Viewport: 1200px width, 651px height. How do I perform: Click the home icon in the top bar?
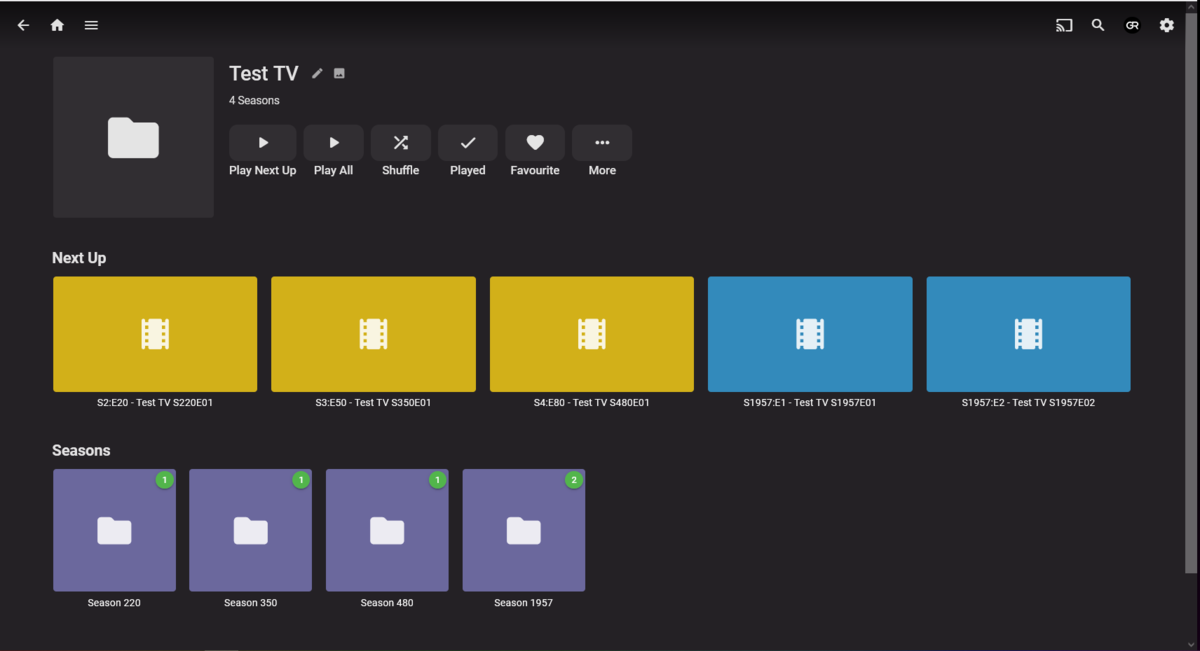tap(57, 25)
